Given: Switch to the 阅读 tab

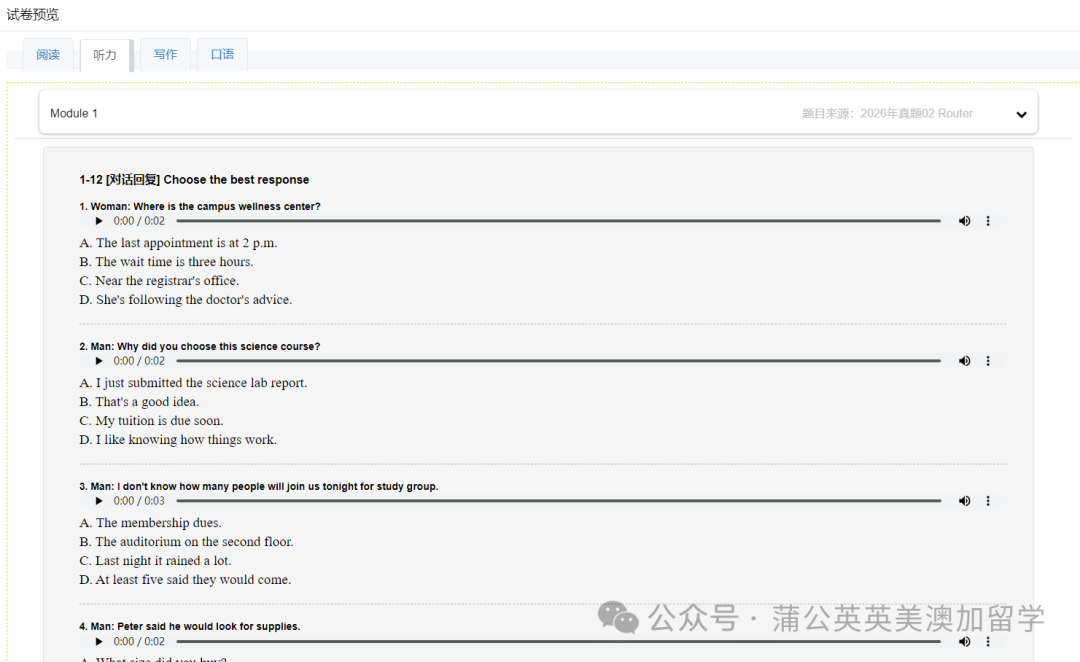Looking at the screenshot, I should point(48,55).
